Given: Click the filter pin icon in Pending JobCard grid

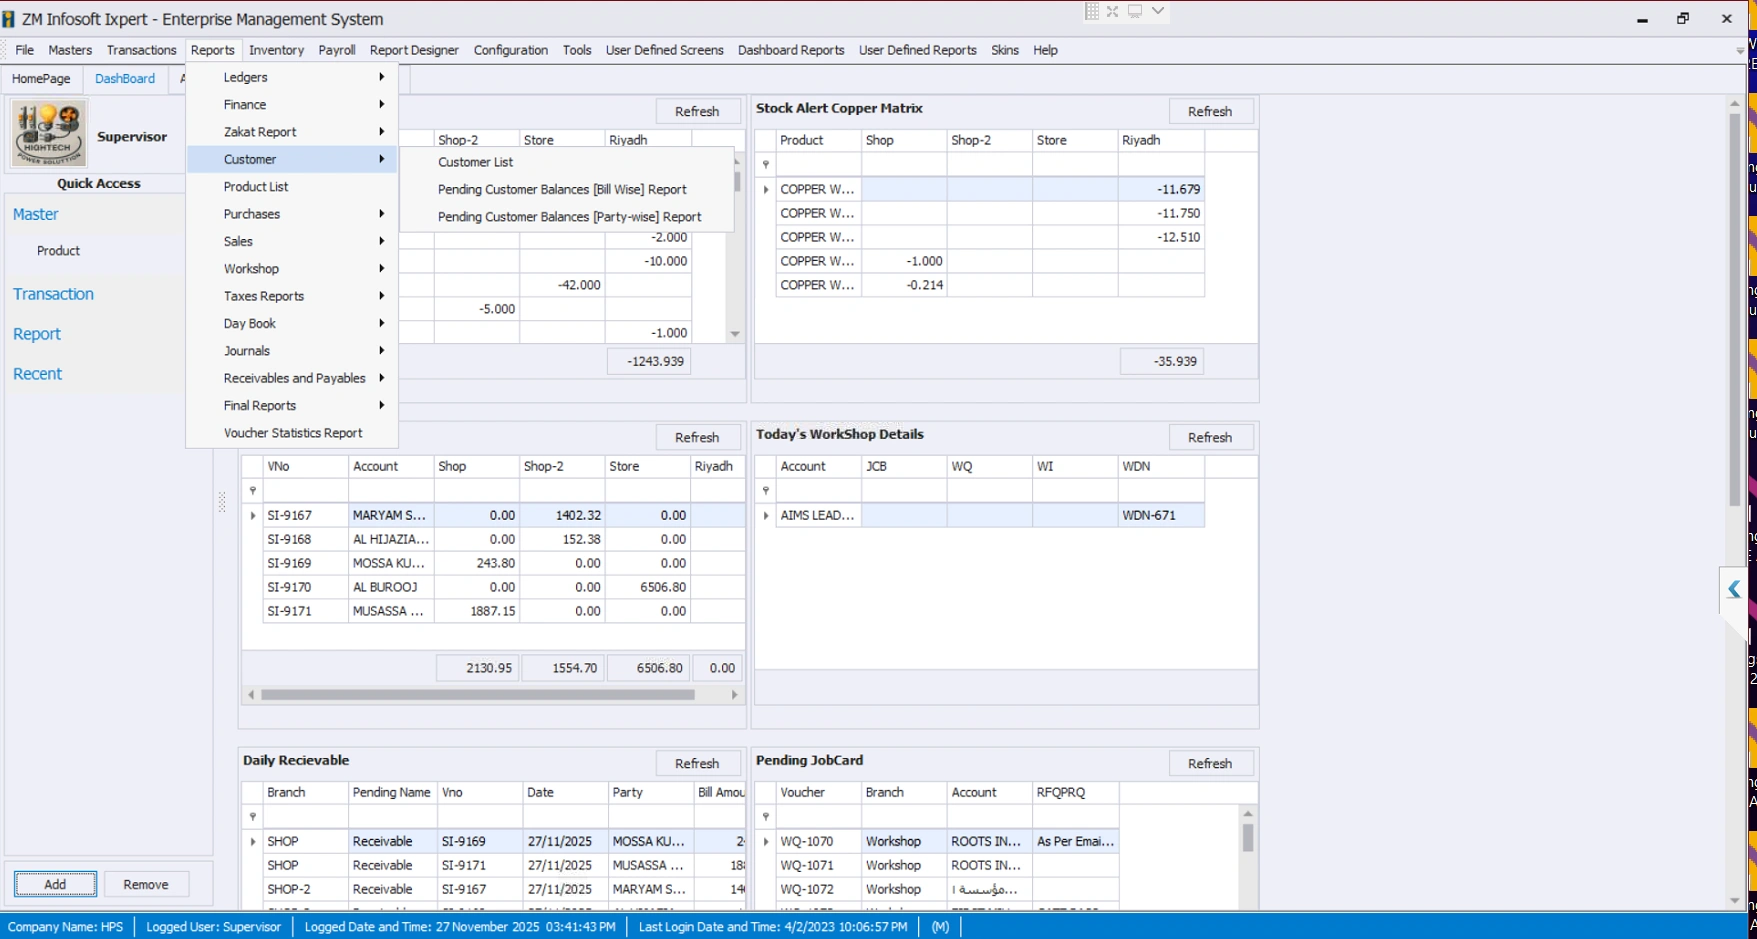Looking at the screenshot, I should click(x=766, y=816).
